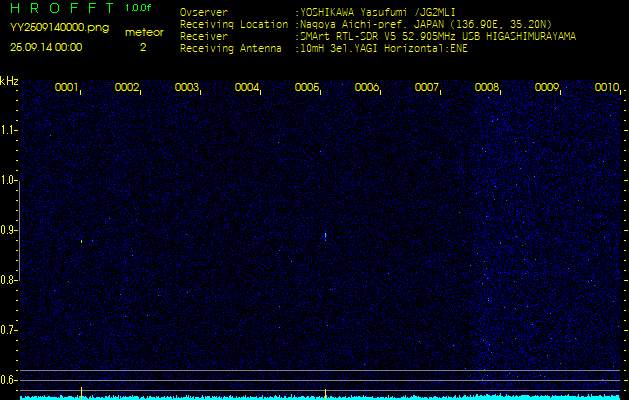629x400 pixels.
Task: Click the 0.9 kHz axis label
Action: tap(8, 230)
